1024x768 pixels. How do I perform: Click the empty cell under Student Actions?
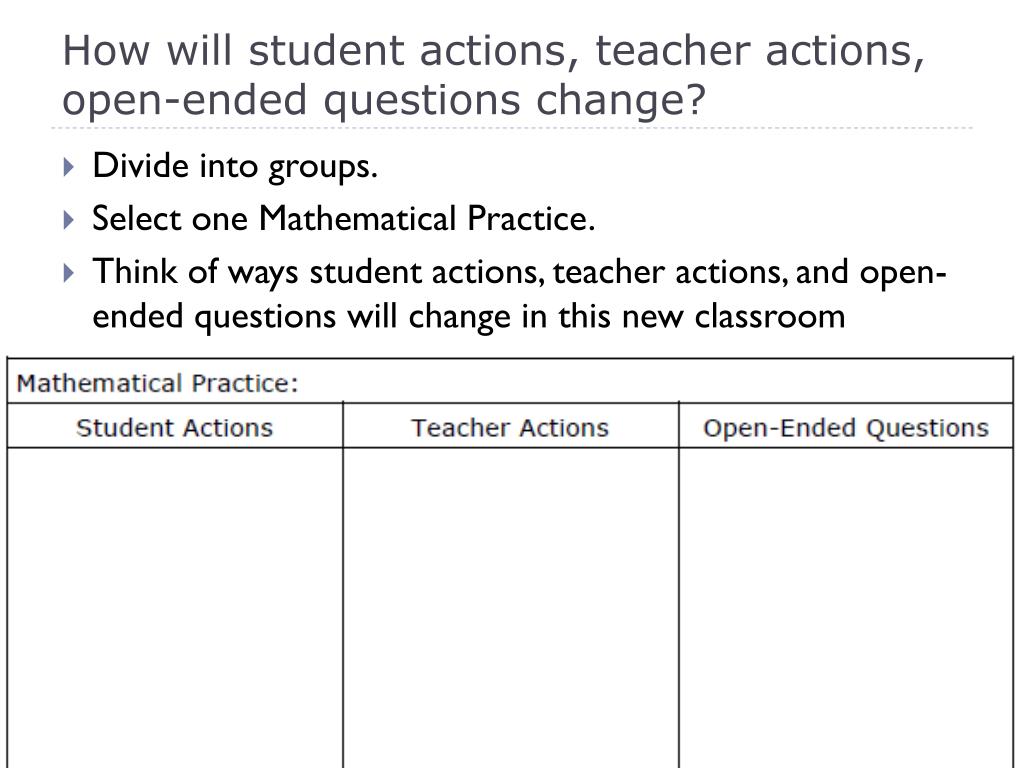tap(175, 608)
